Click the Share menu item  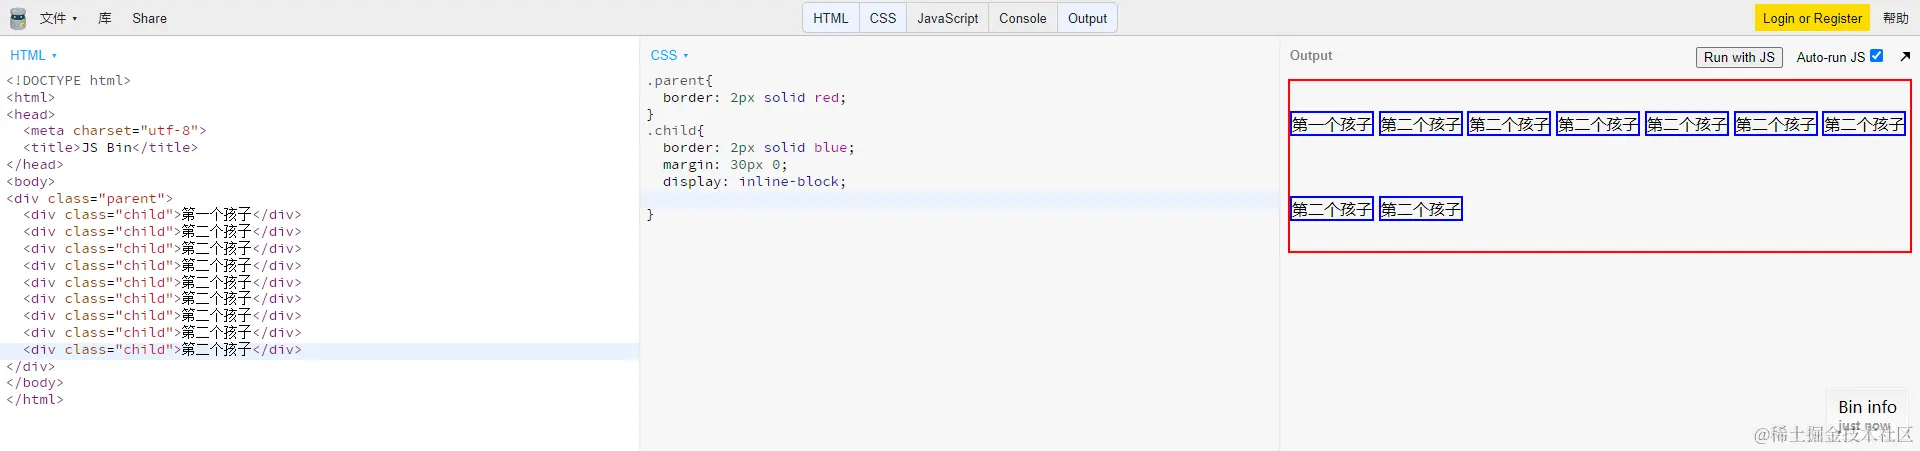click(149, 18)
